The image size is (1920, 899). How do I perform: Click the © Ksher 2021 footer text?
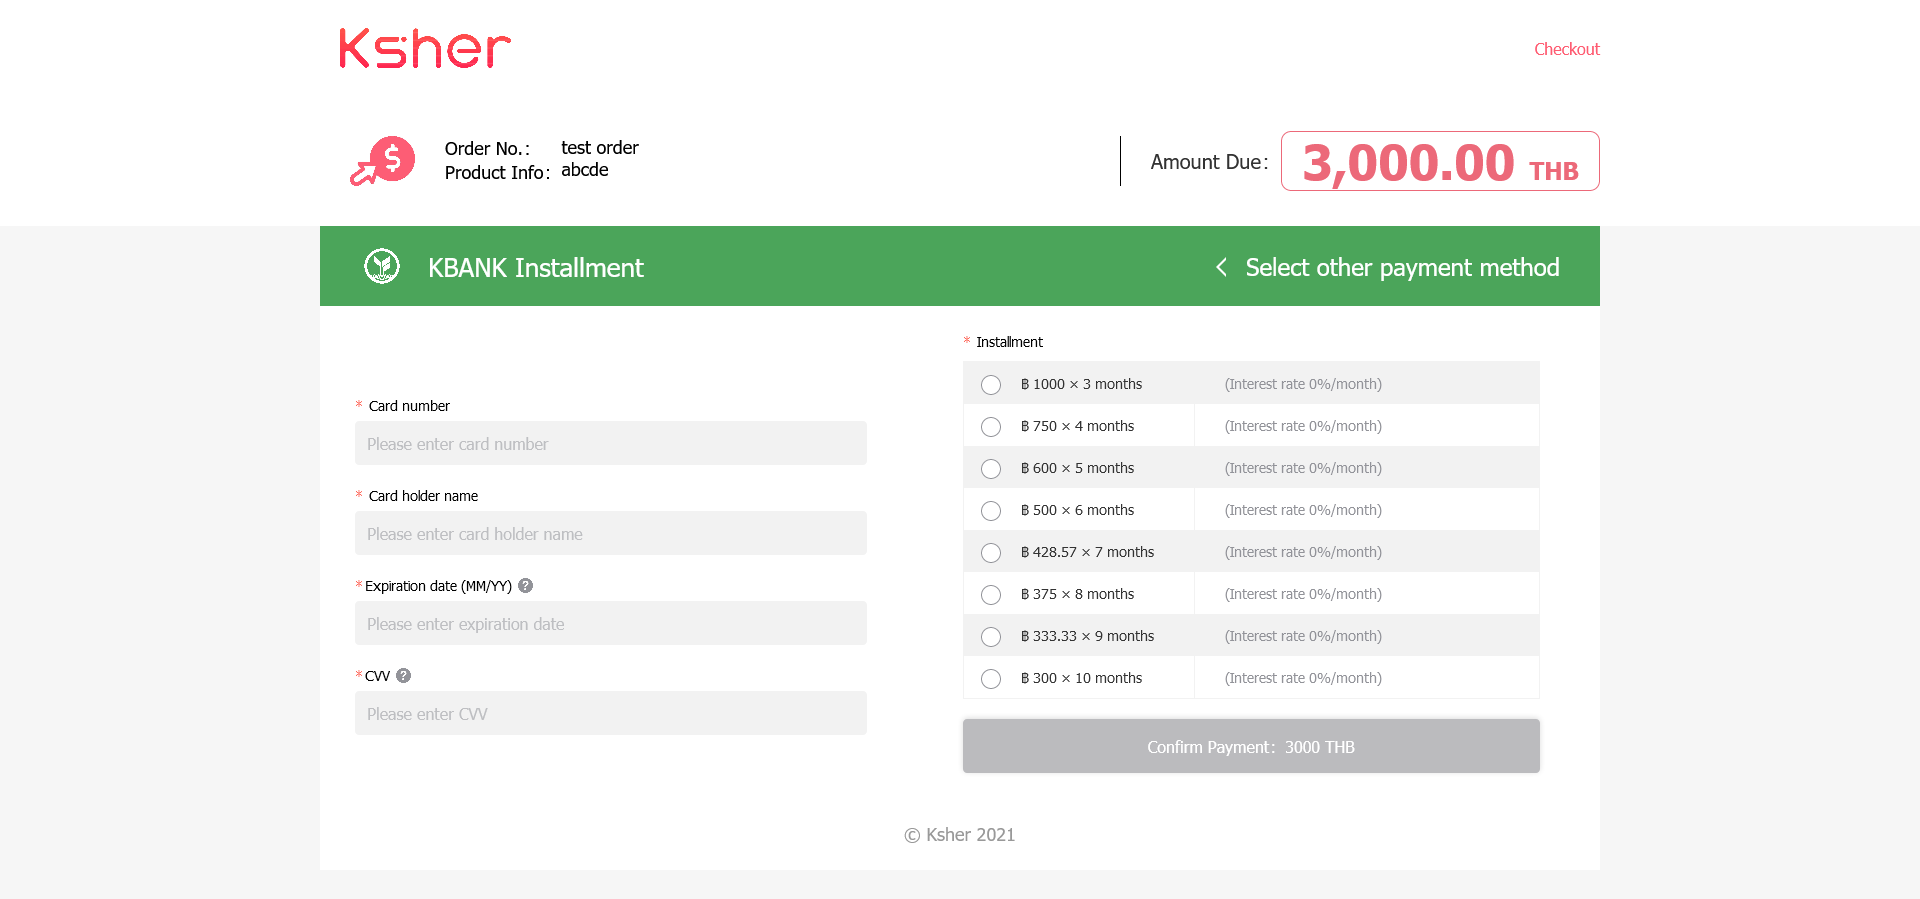point(960,835)
